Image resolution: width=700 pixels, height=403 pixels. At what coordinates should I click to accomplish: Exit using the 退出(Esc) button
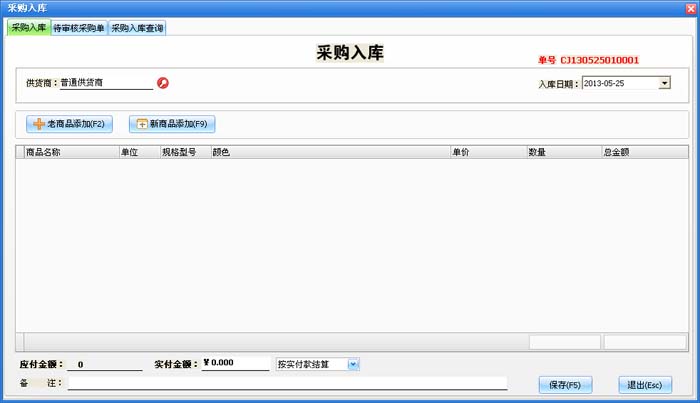pos(645,385)
